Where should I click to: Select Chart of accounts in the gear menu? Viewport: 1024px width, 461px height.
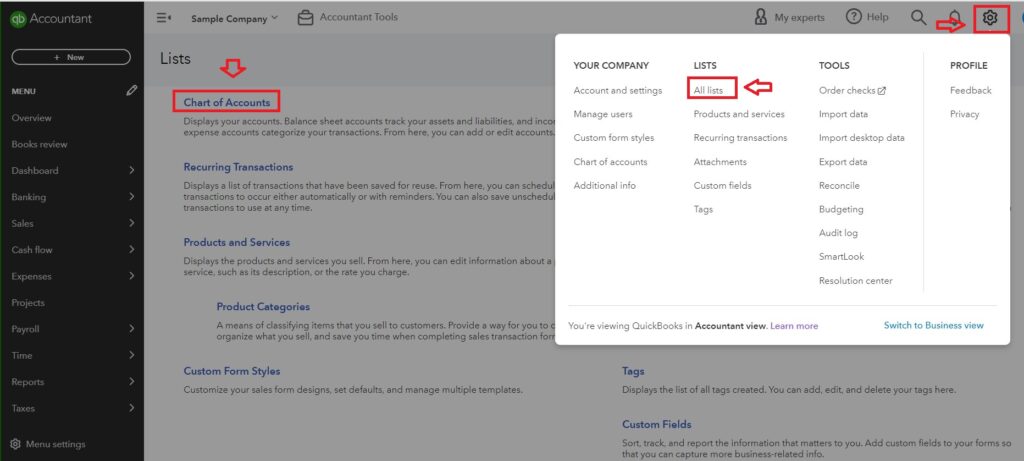610,161
